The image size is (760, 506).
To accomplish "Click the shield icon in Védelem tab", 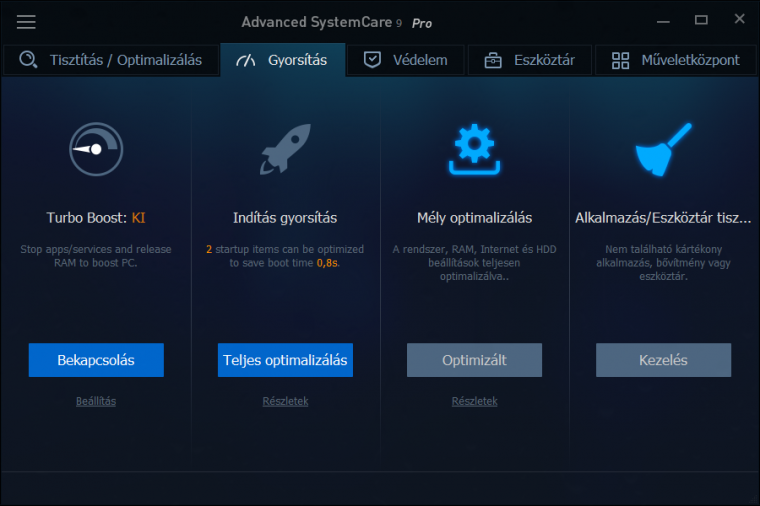I will coord(372,60).
